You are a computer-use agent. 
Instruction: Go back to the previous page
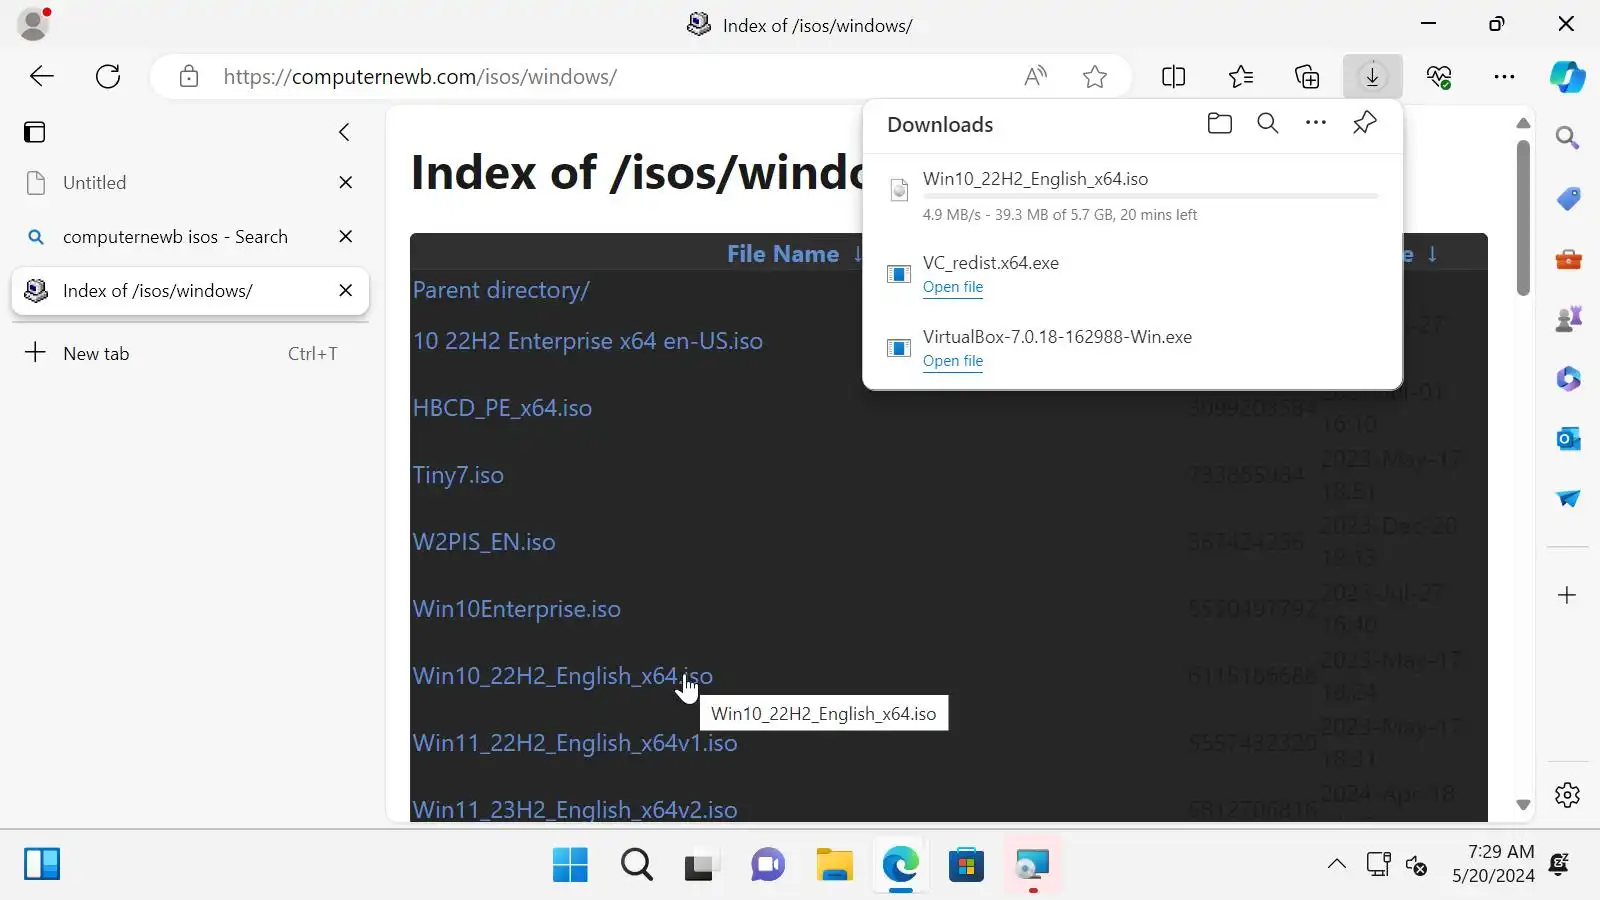42,76
